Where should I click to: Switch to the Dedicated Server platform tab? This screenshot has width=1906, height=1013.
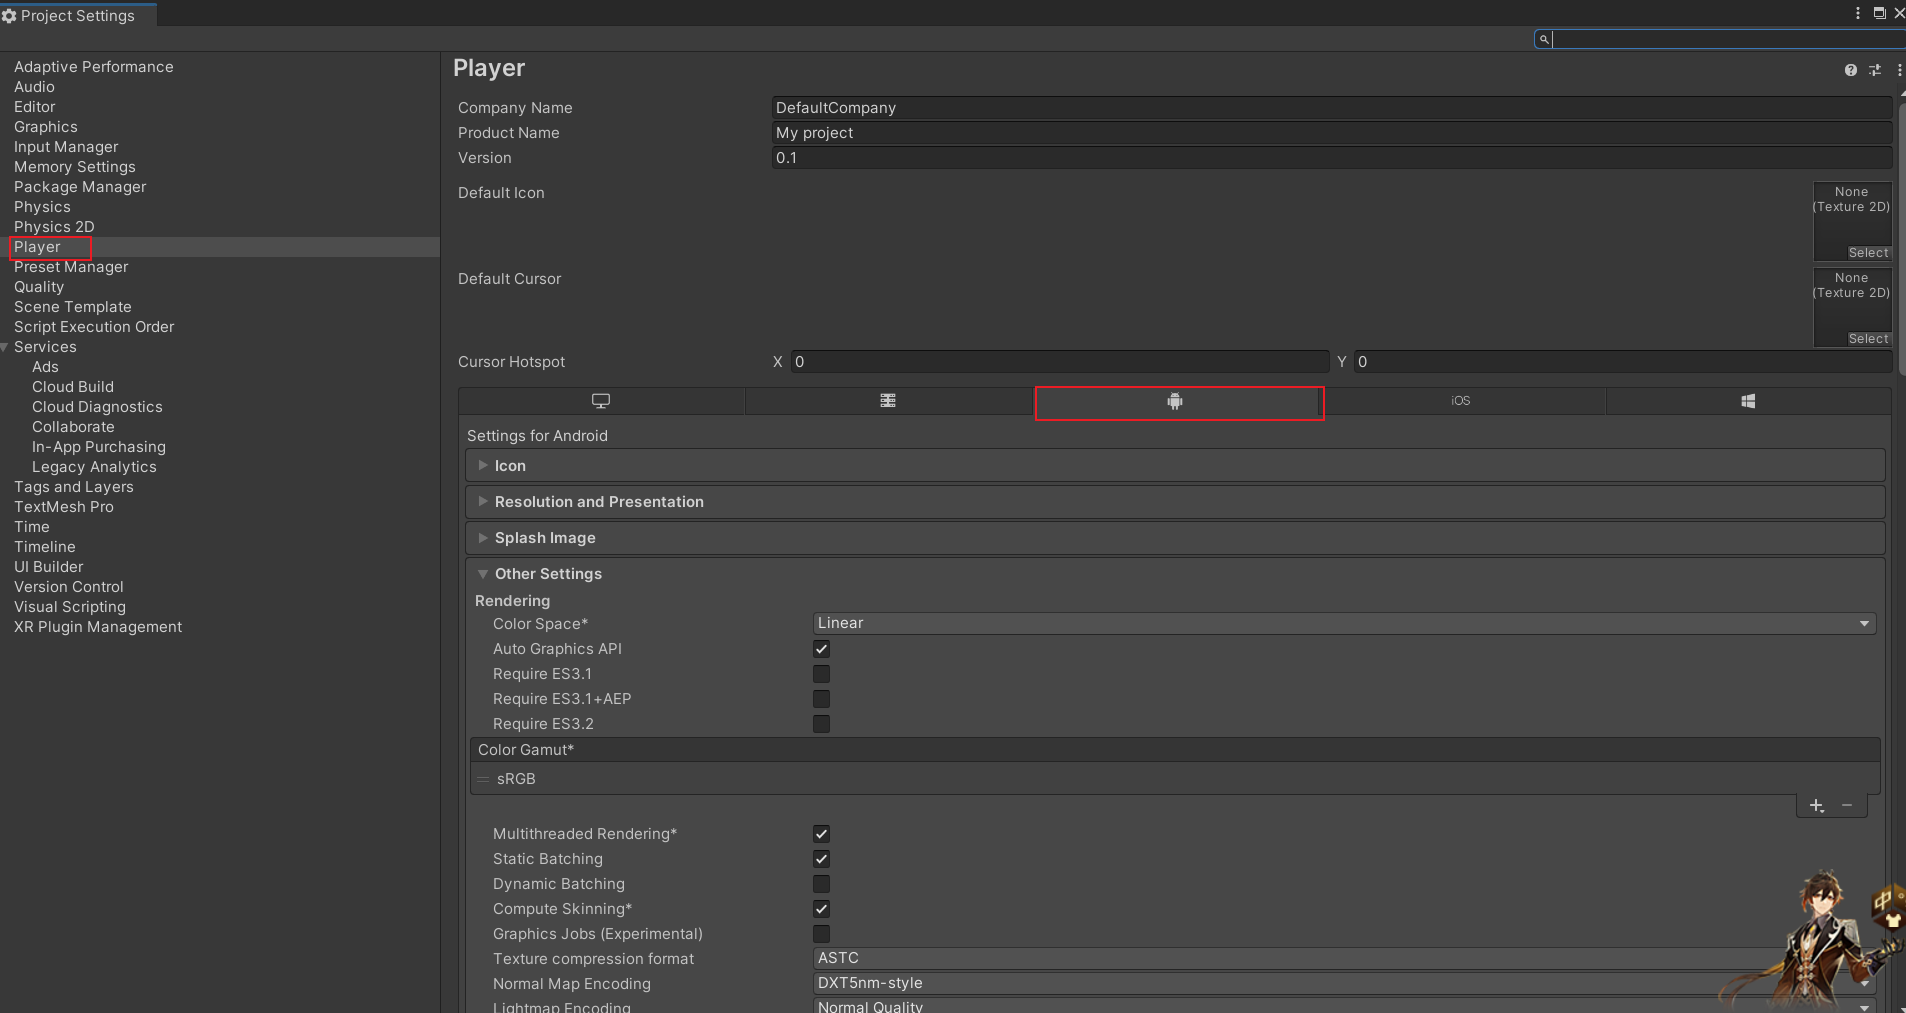coord(888,401)
